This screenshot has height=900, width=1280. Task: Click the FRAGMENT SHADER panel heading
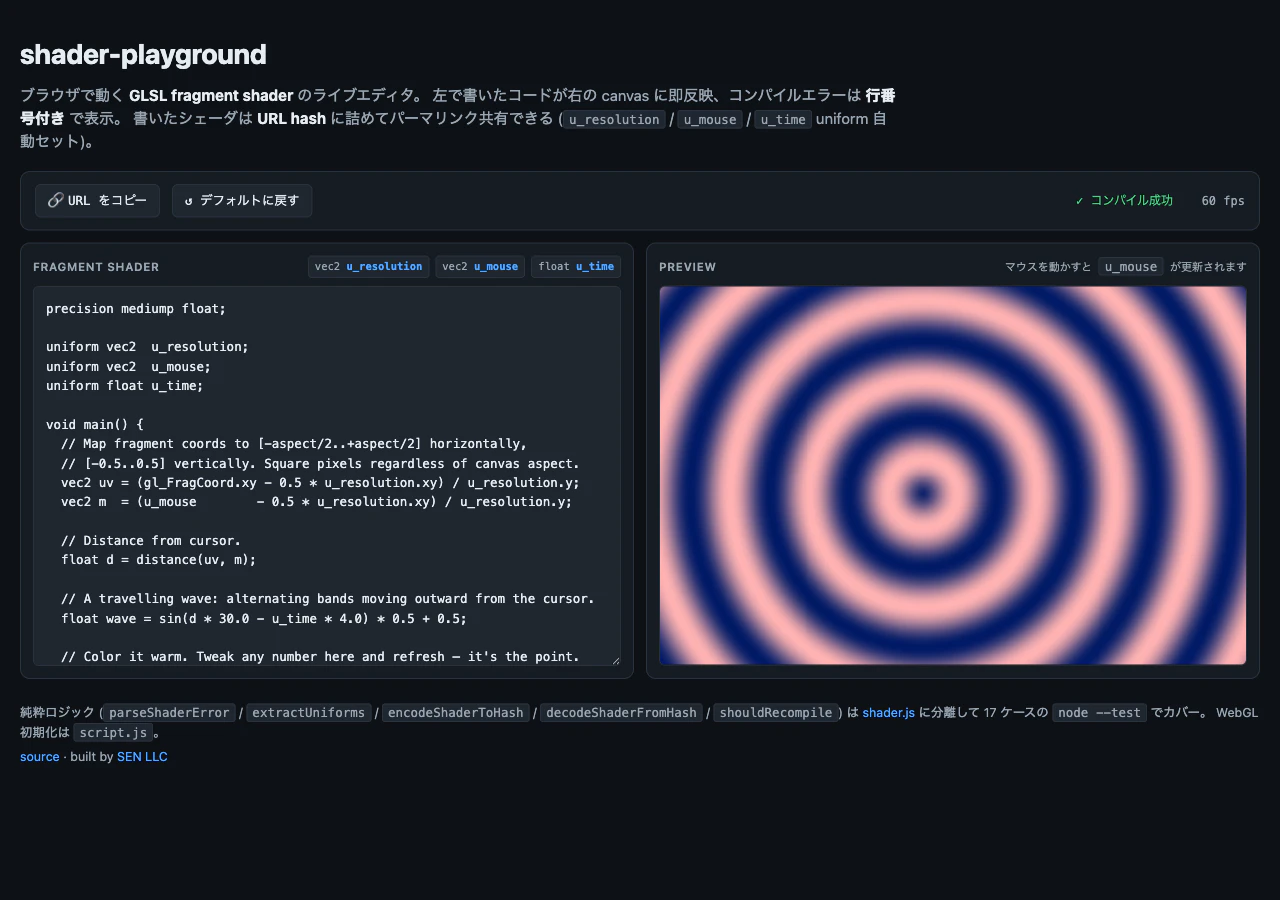click(x=96, y=267)
